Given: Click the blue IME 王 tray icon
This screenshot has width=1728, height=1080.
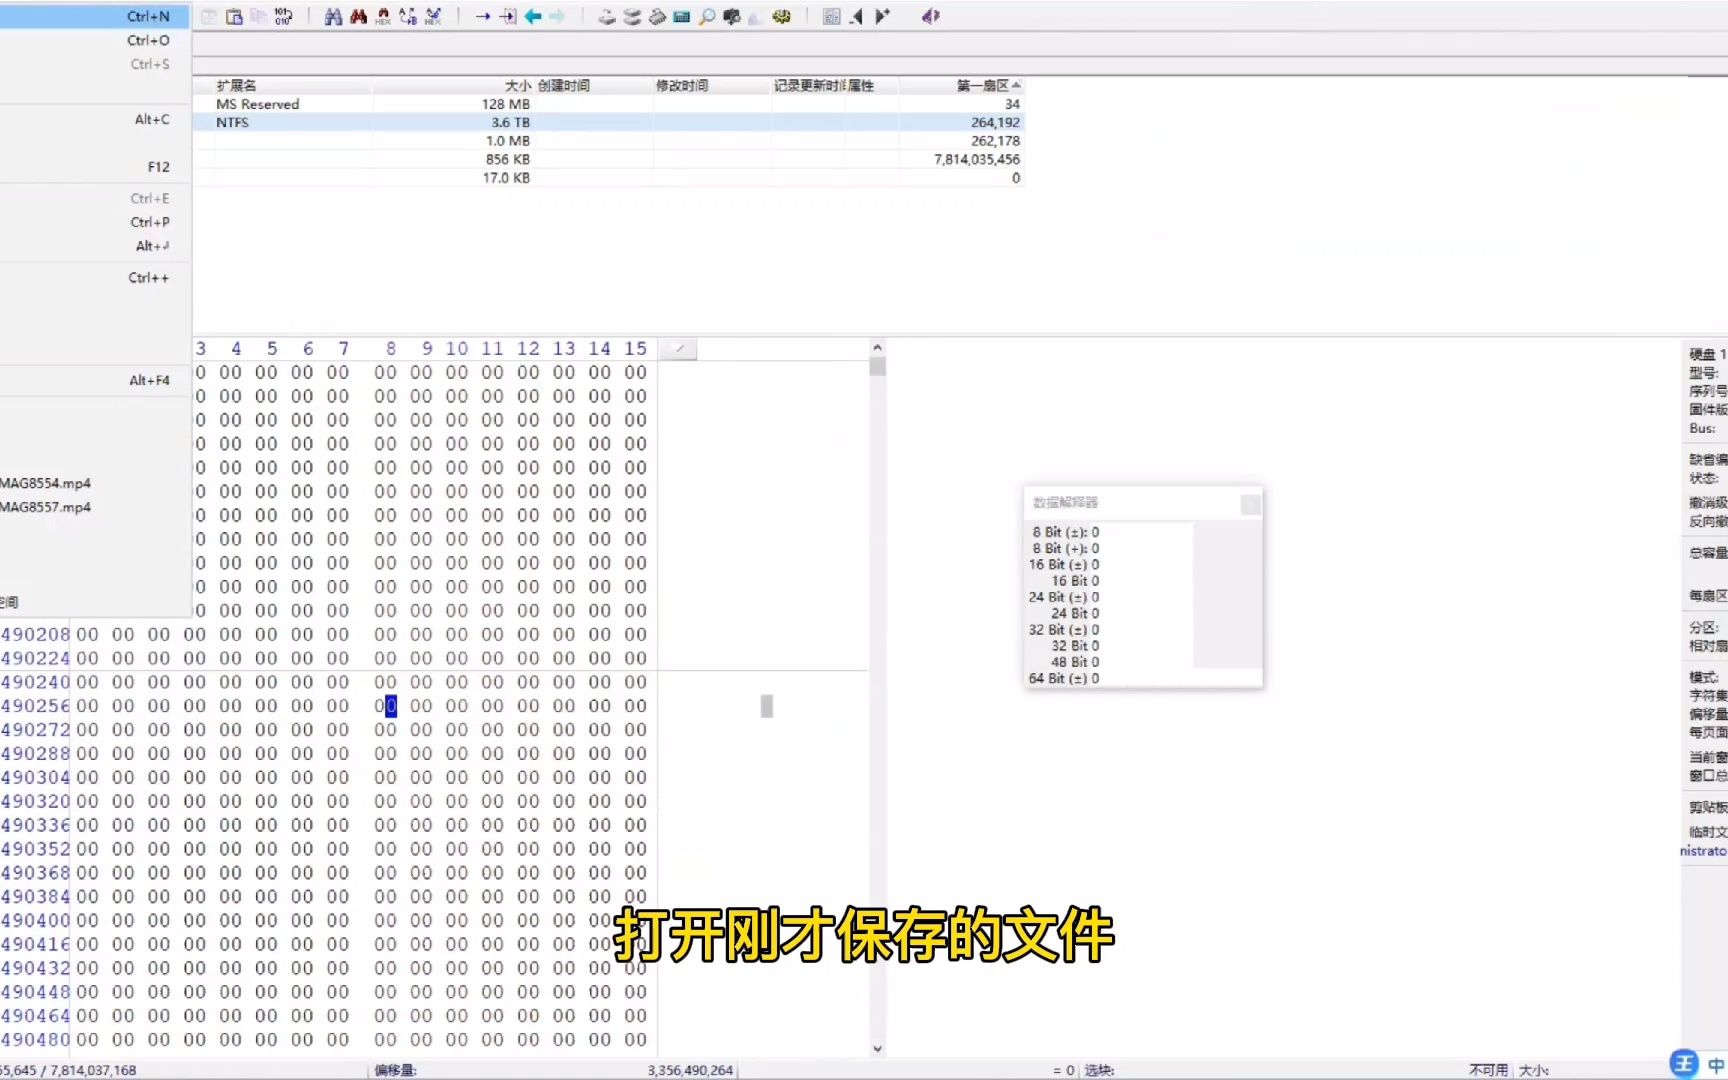Looking at the screenshot, I should (x=1684, y=1063).
